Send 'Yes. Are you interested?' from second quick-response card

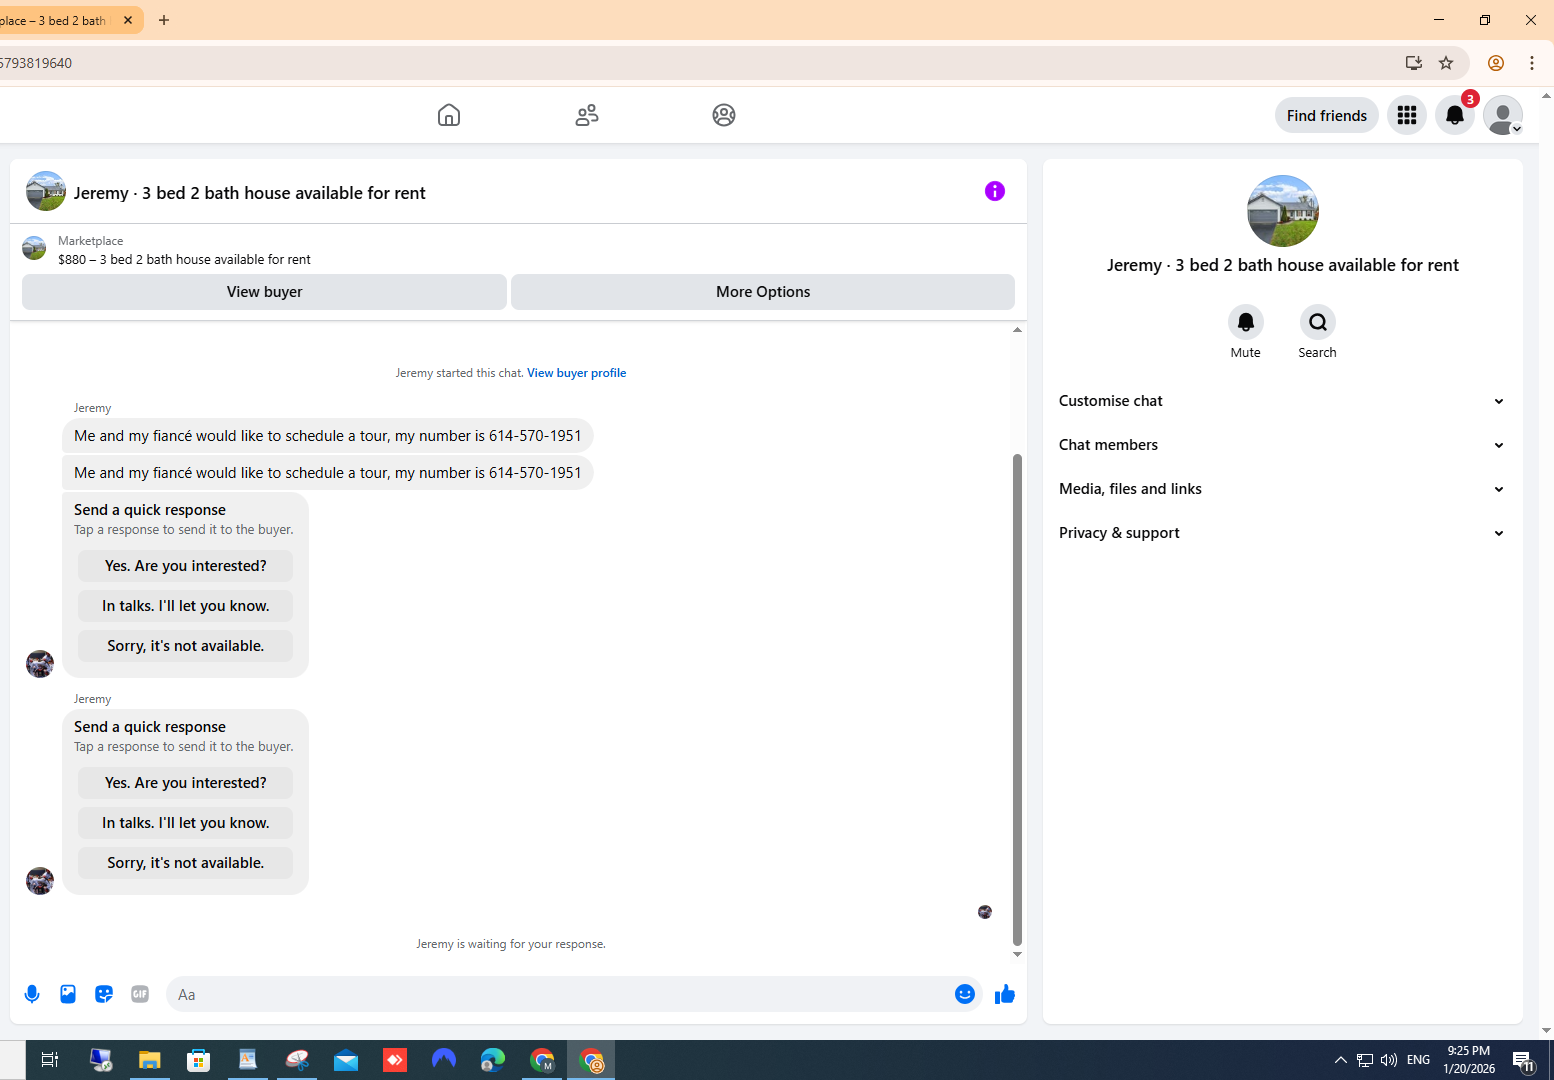pyautogui.click(x=186, y=783)
